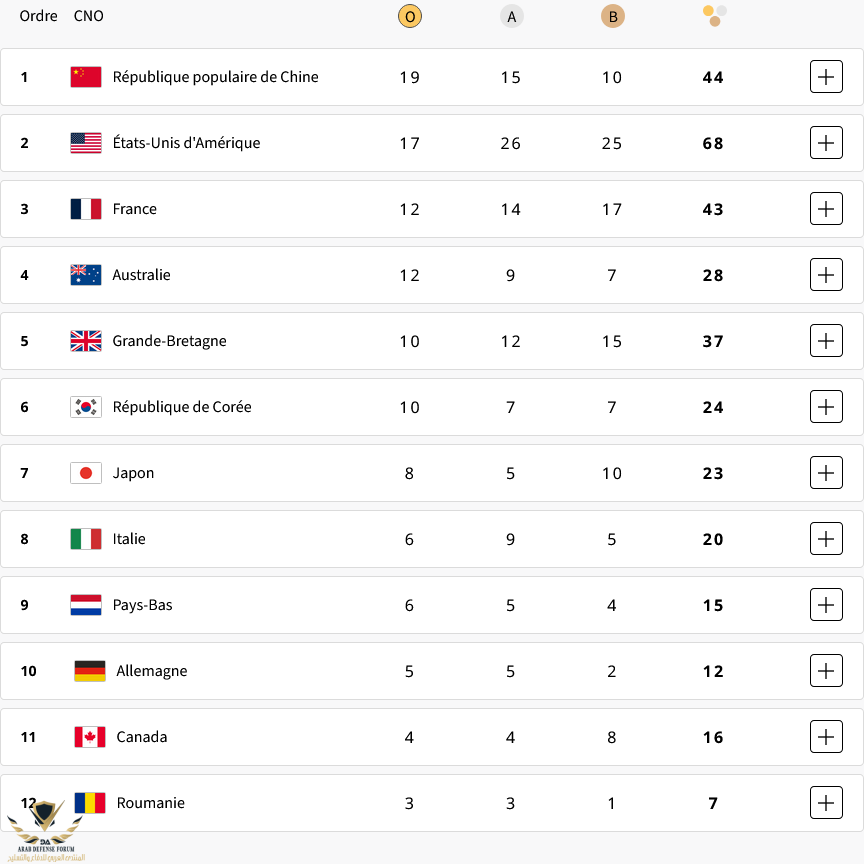Open the Allemagne country name link

coord(152,671)
